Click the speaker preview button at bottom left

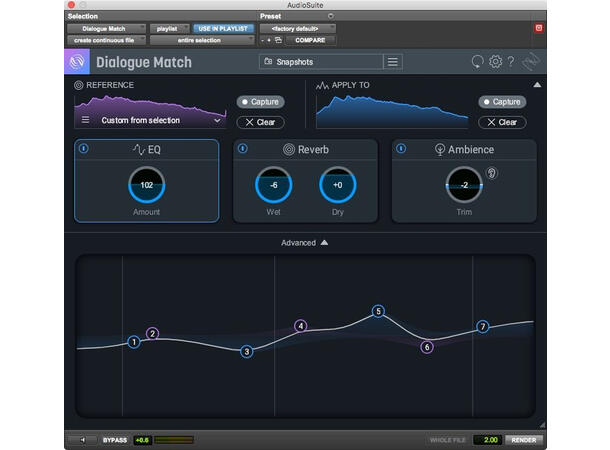(82, 440)
